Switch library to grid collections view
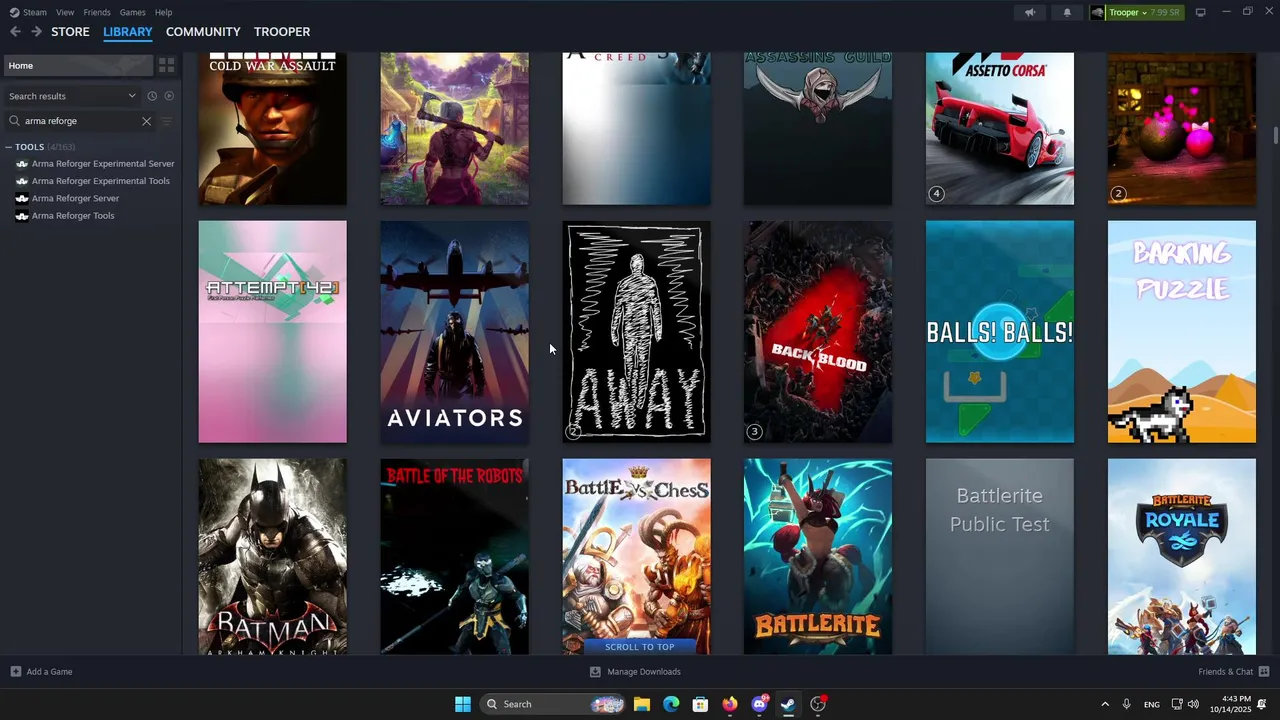This screenshot has height=720, width=1280. [167, 65]
